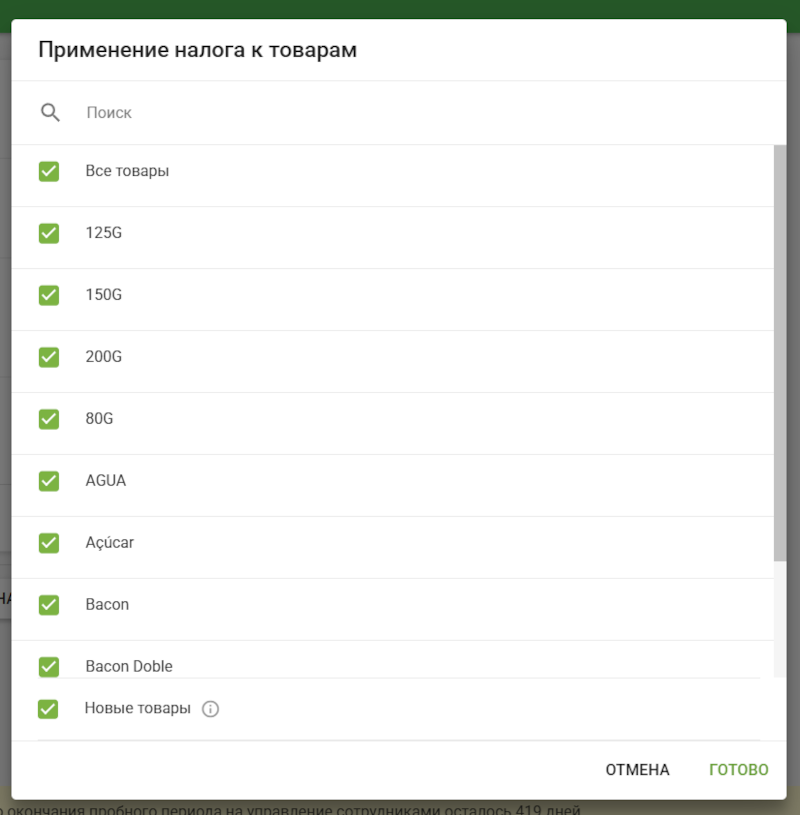Select the Все товары label text
The width and height of the screenshot is (800, 815).
pyautogui.click(x=127, y=171)
